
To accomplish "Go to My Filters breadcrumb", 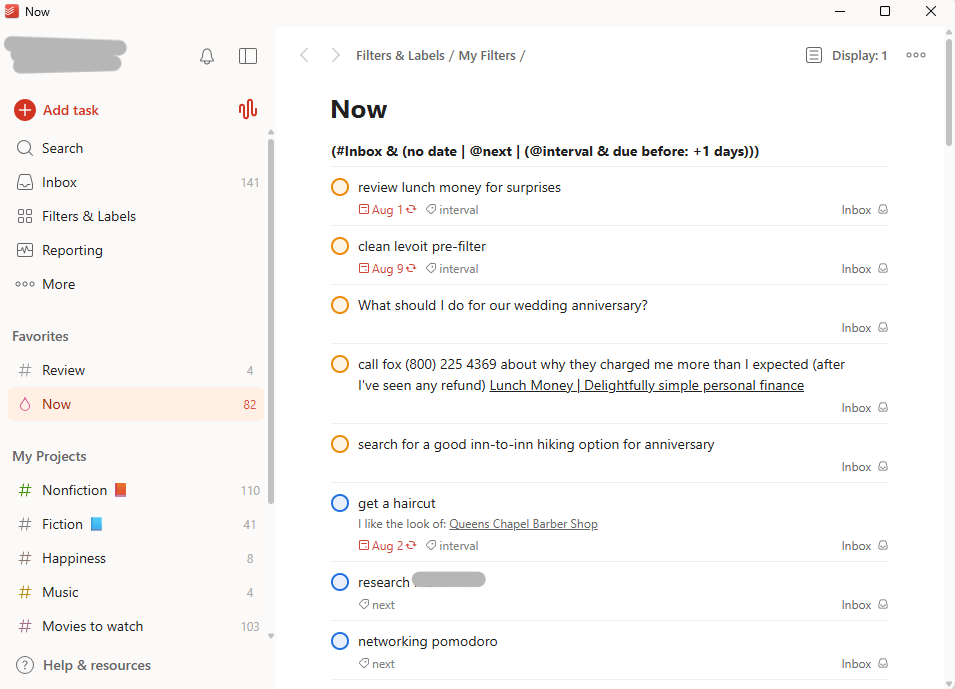I will point(487,55).
